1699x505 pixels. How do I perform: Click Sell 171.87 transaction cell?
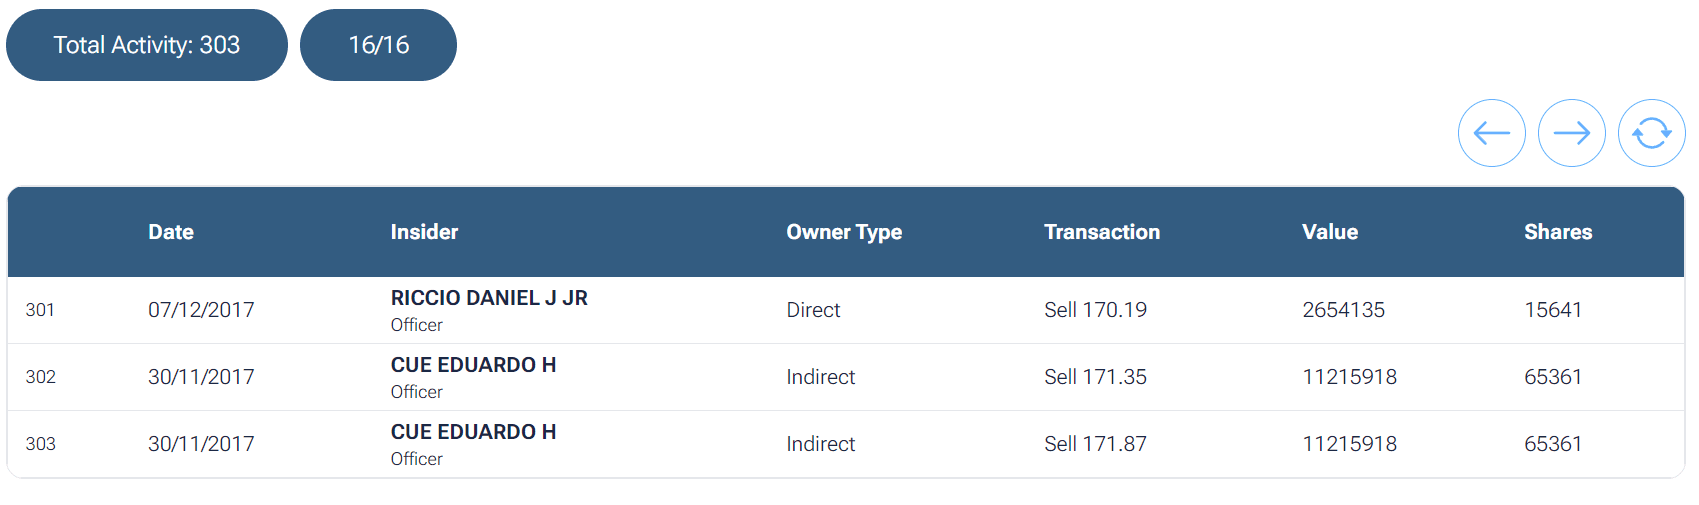point(1095,444)
